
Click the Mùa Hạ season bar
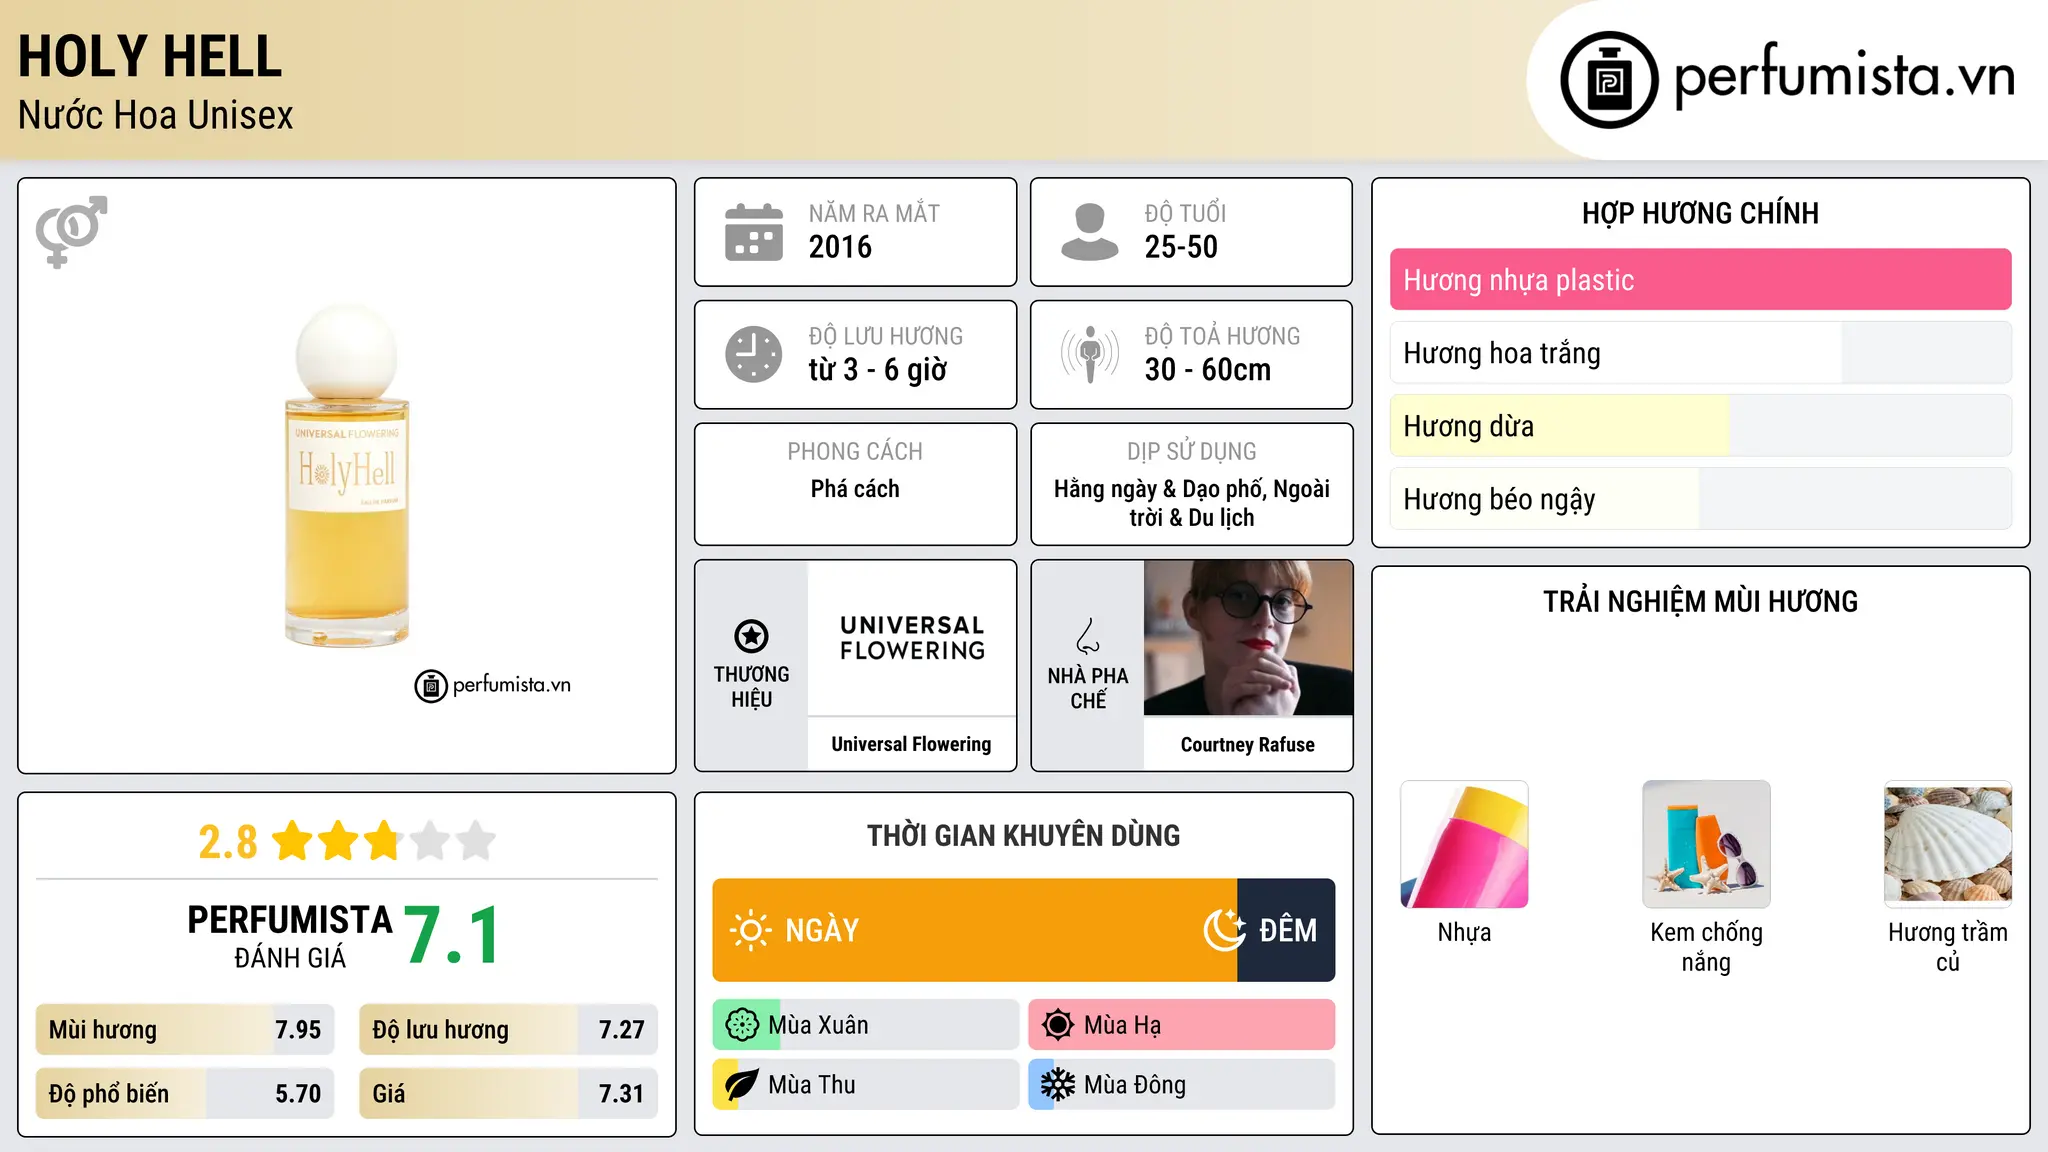point(1182,1025)
